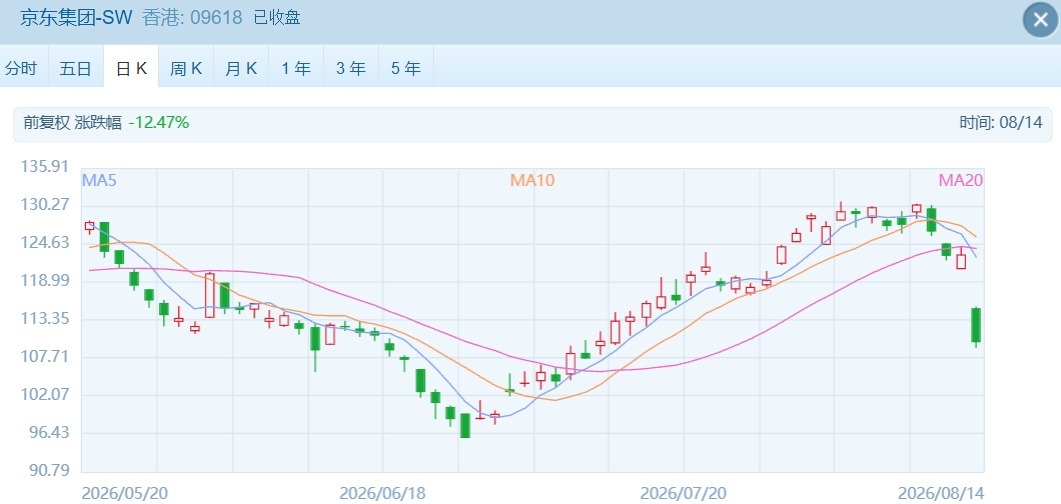Click the MA20 legend label
The height and width of the screenshot is (504, 1061).
pos(961,180)
